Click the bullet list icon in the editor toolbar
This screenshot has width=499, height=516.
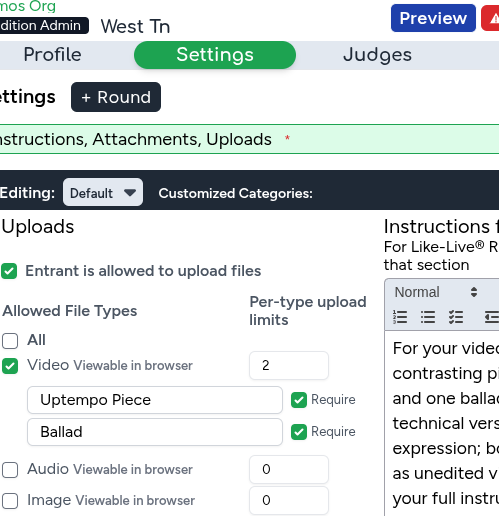pos(428,317)
